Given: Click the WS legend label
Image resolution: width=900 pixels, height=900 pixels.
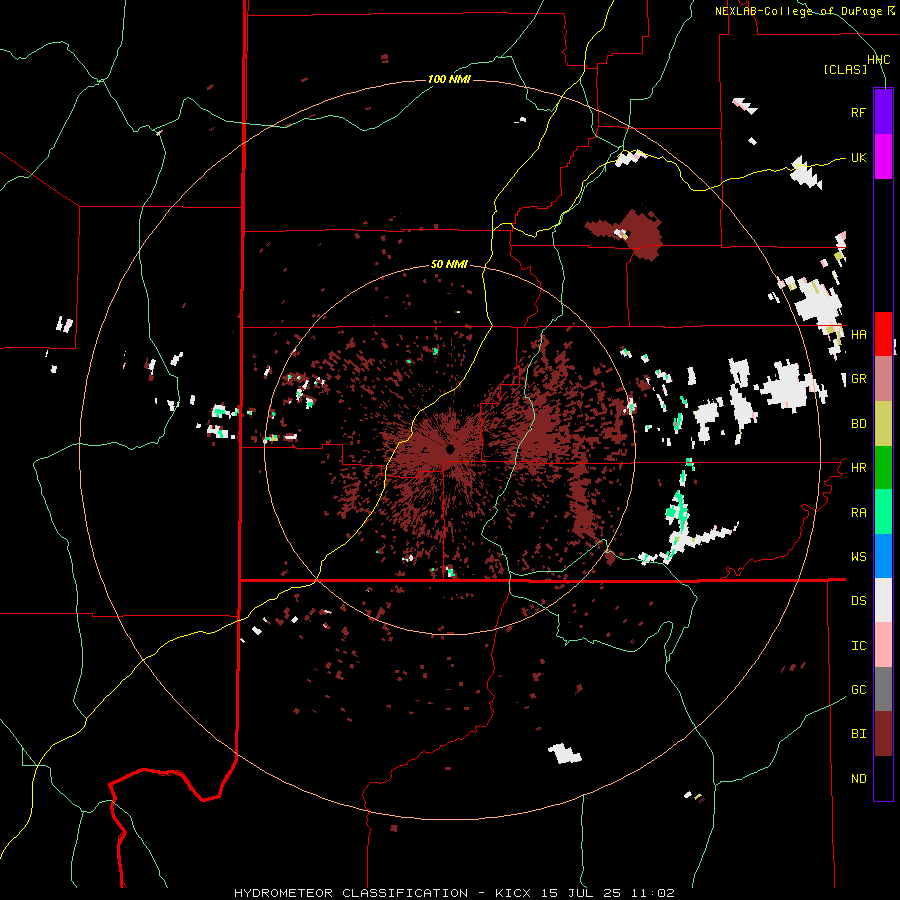Looking at the screenshot, I should pos(858,557).
